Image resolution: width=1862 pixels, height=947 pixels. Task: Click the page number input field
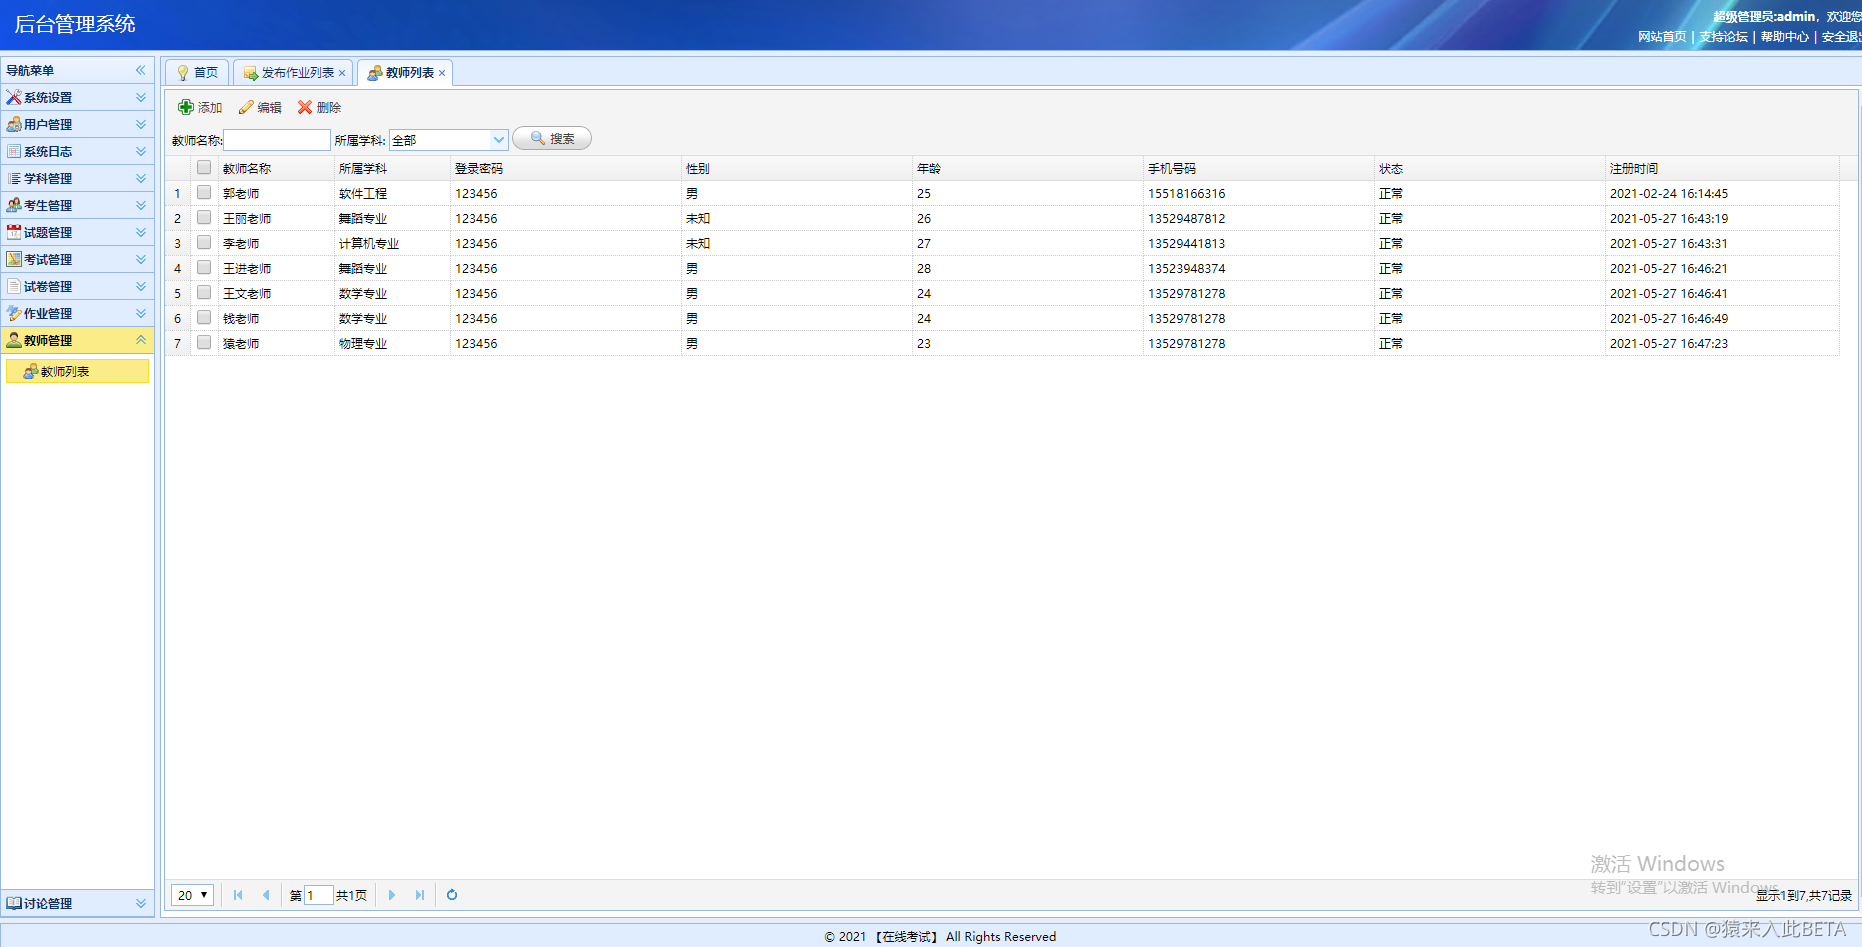click(319, 895)
